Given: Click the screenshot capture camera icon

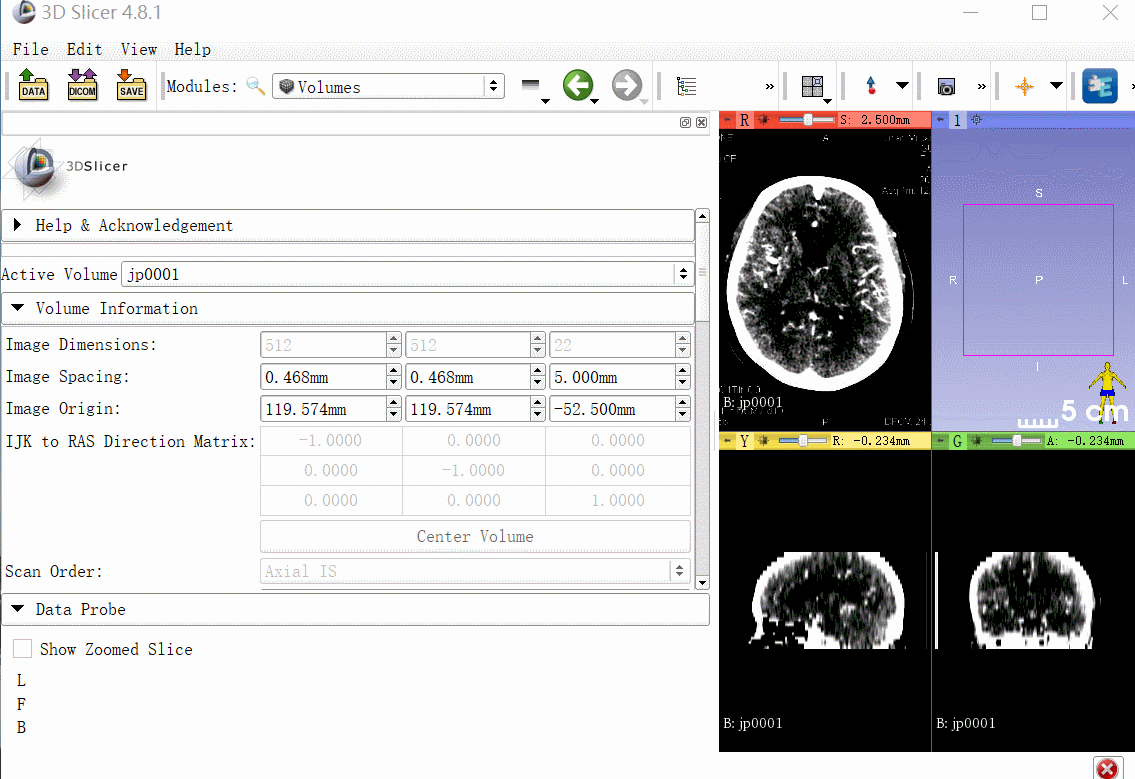Looking at the screenshot, I should click(945, 87).
